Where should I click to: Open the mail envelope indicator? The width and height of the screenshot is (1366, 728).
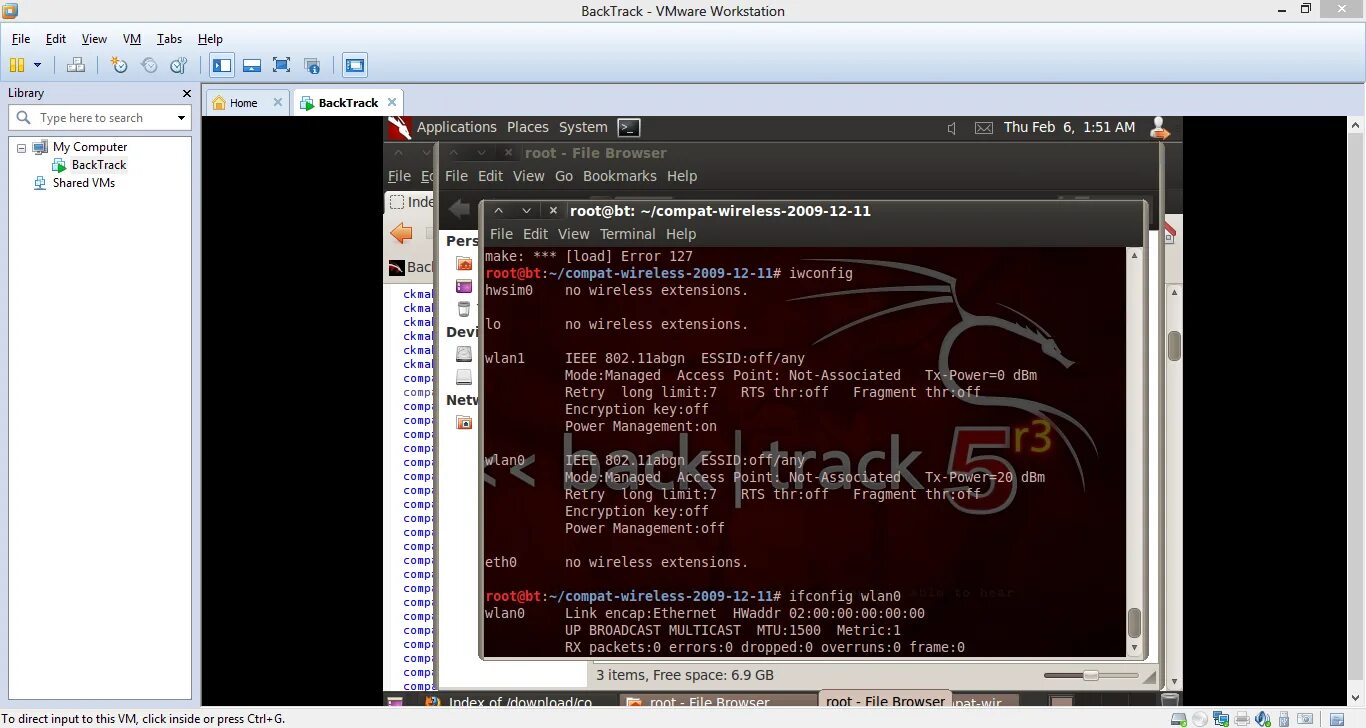(984, 128)
